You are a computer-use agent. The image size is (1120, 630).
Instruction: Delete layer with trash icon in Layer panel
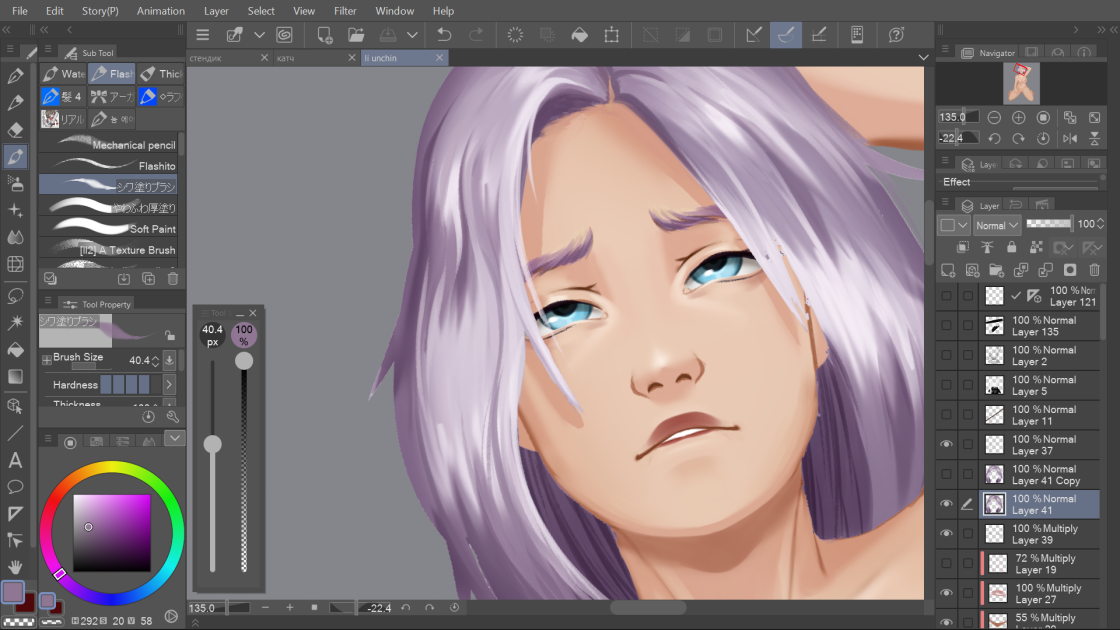pyautogui.click(x=1094, y=270)
